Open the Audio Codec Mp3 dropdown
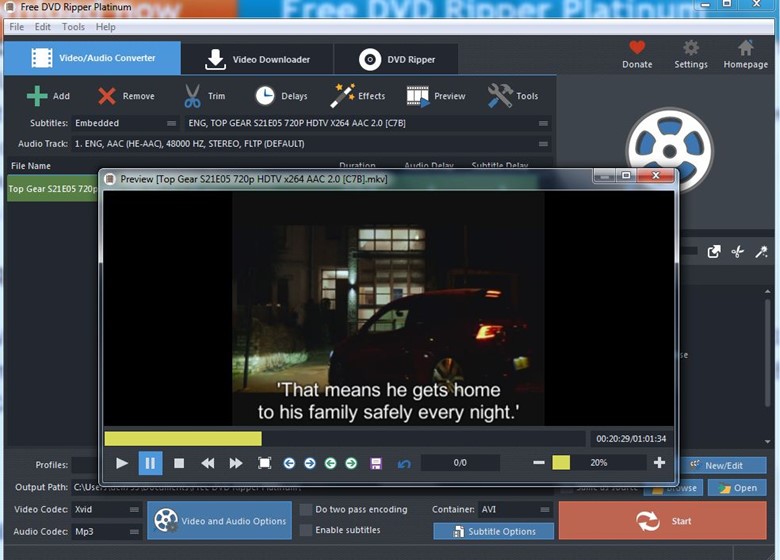The width and height of the screenshot is (780, 560). pyautogui.click(x=106, y=532)
